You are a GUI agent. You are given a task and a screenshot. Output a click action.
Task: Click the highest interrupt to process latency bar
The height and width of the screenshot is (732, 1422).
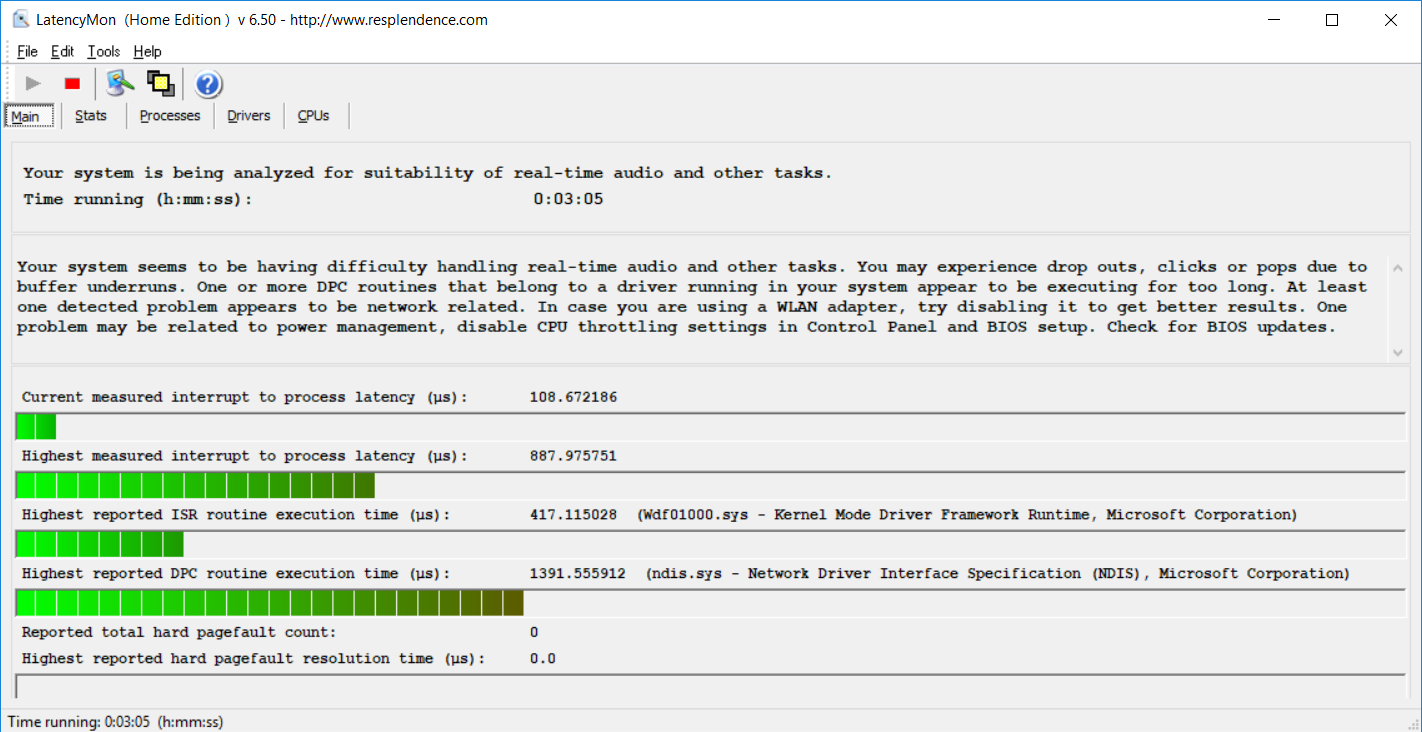tap(711, 485)
